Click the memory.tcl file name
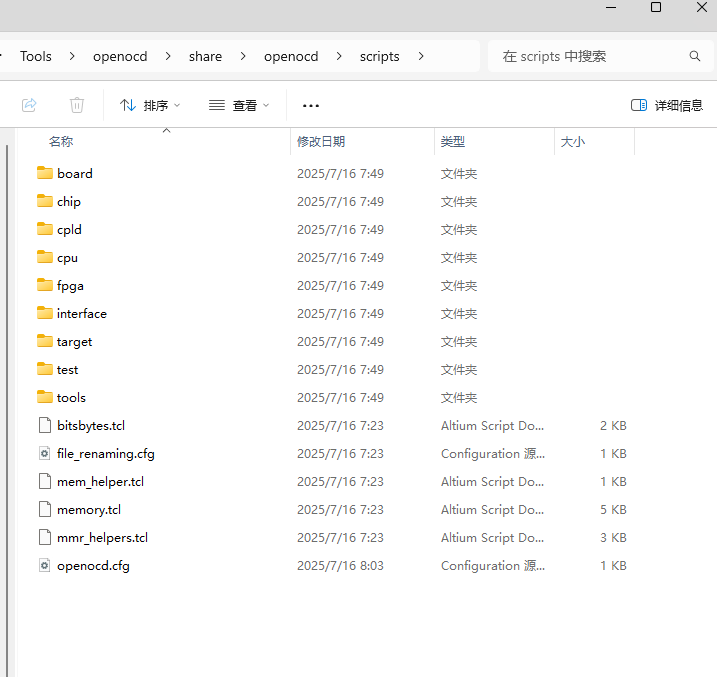Image resolution: width=717 pixels, height=677 pixels. pos(89,510)
